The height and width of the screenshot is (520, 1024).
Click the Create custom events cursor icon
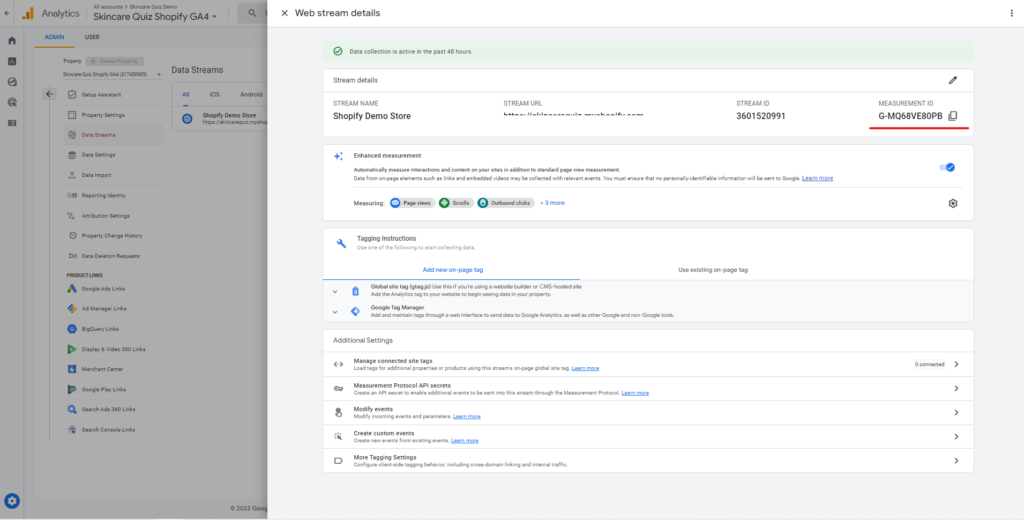point(338,436)
